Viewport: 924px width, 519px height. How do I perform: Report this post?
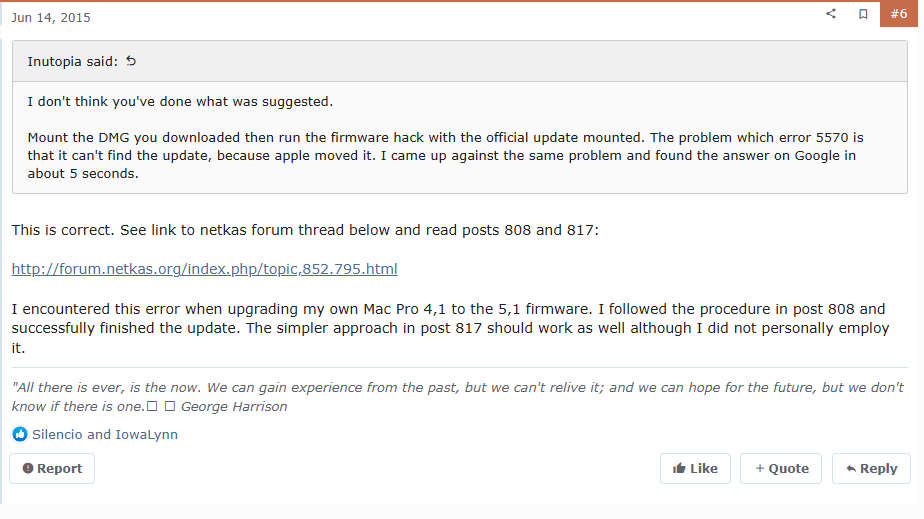52,468
